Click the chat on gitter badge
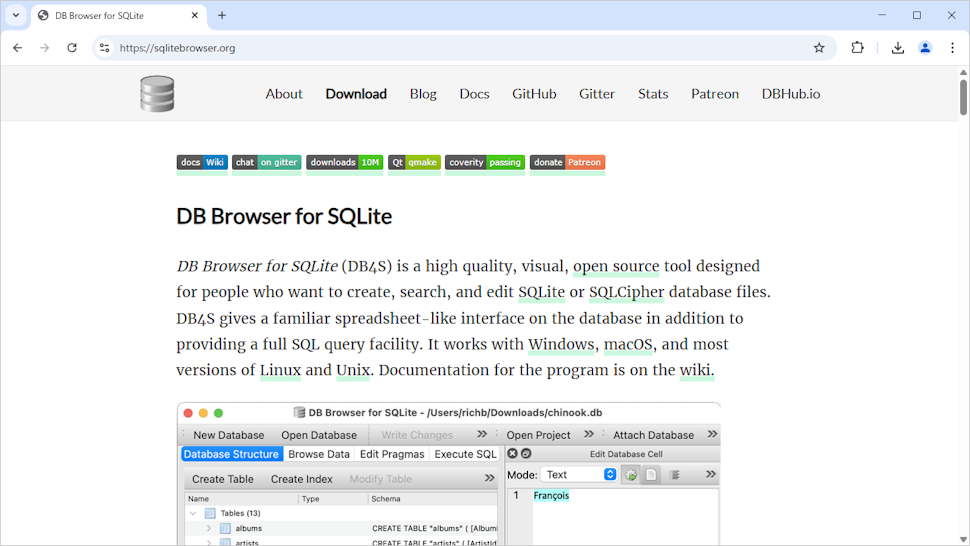The image size is (970, 546). pos(267,163)
